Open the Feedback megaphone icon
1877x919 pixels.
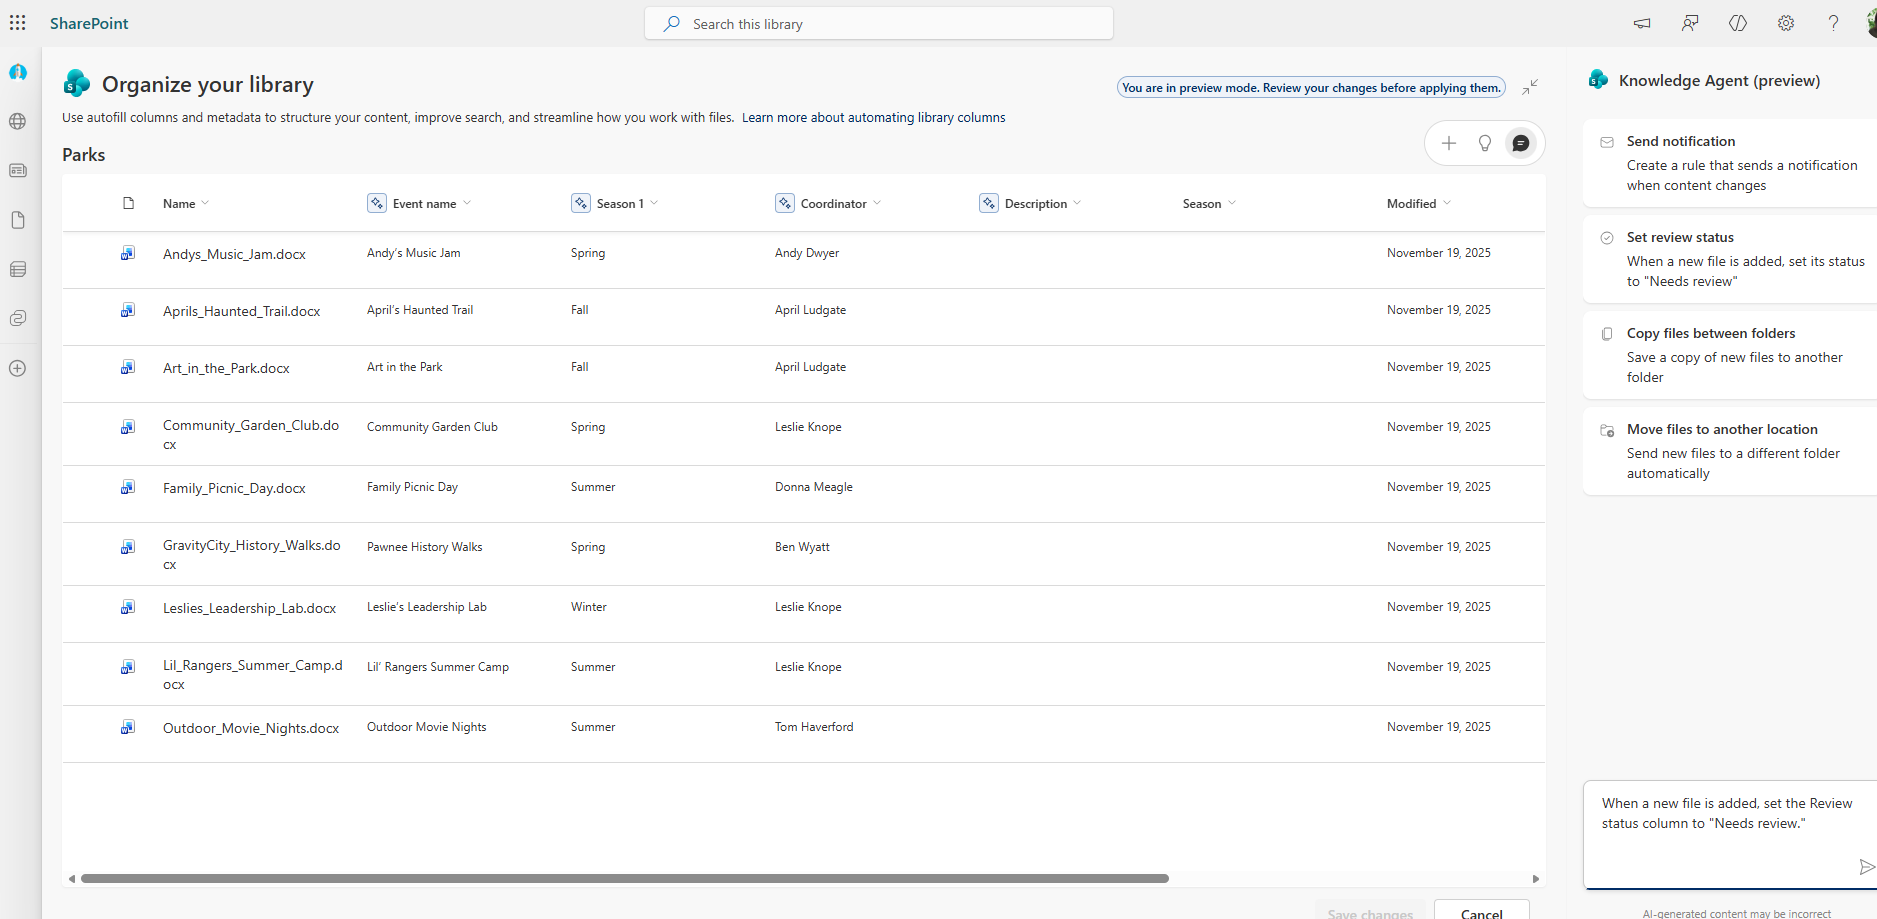point(1641,23)
